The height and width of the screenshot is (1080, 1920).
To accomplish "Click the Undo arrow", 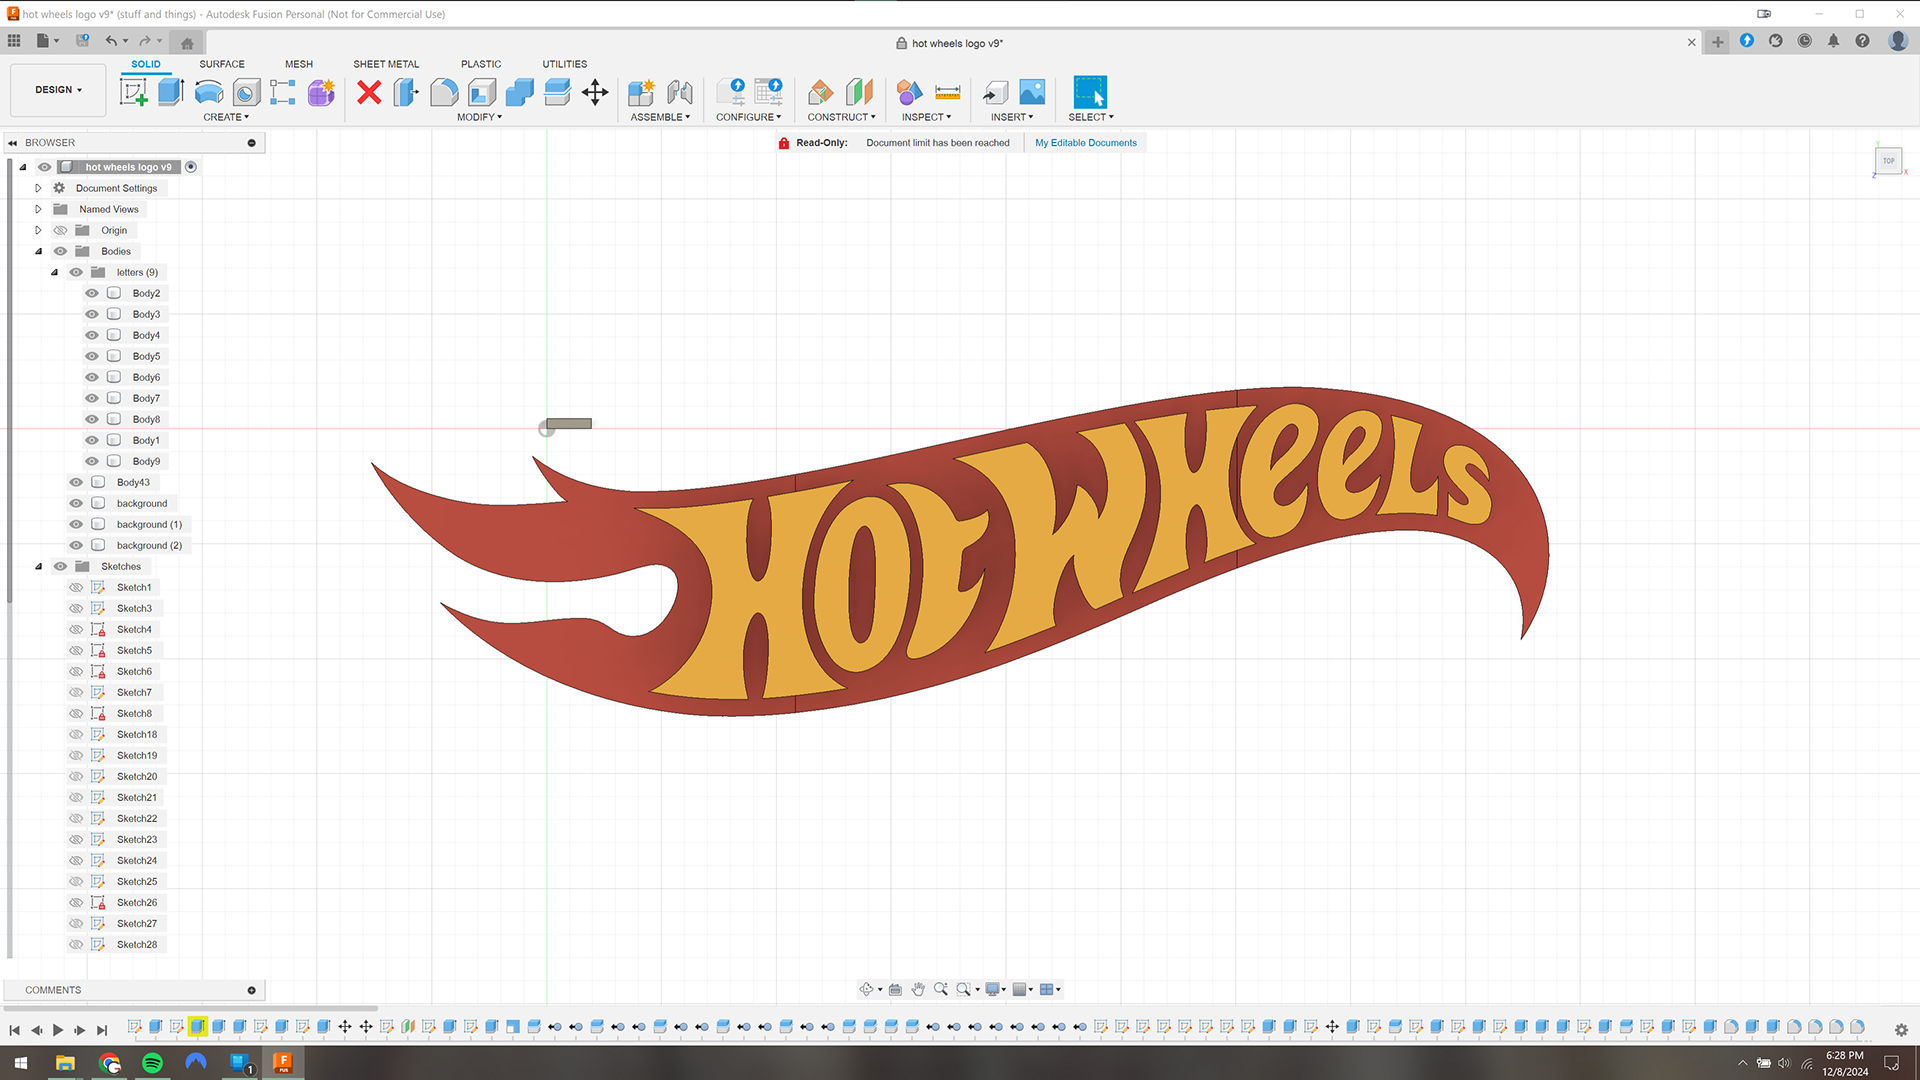I will pos(111,41).
